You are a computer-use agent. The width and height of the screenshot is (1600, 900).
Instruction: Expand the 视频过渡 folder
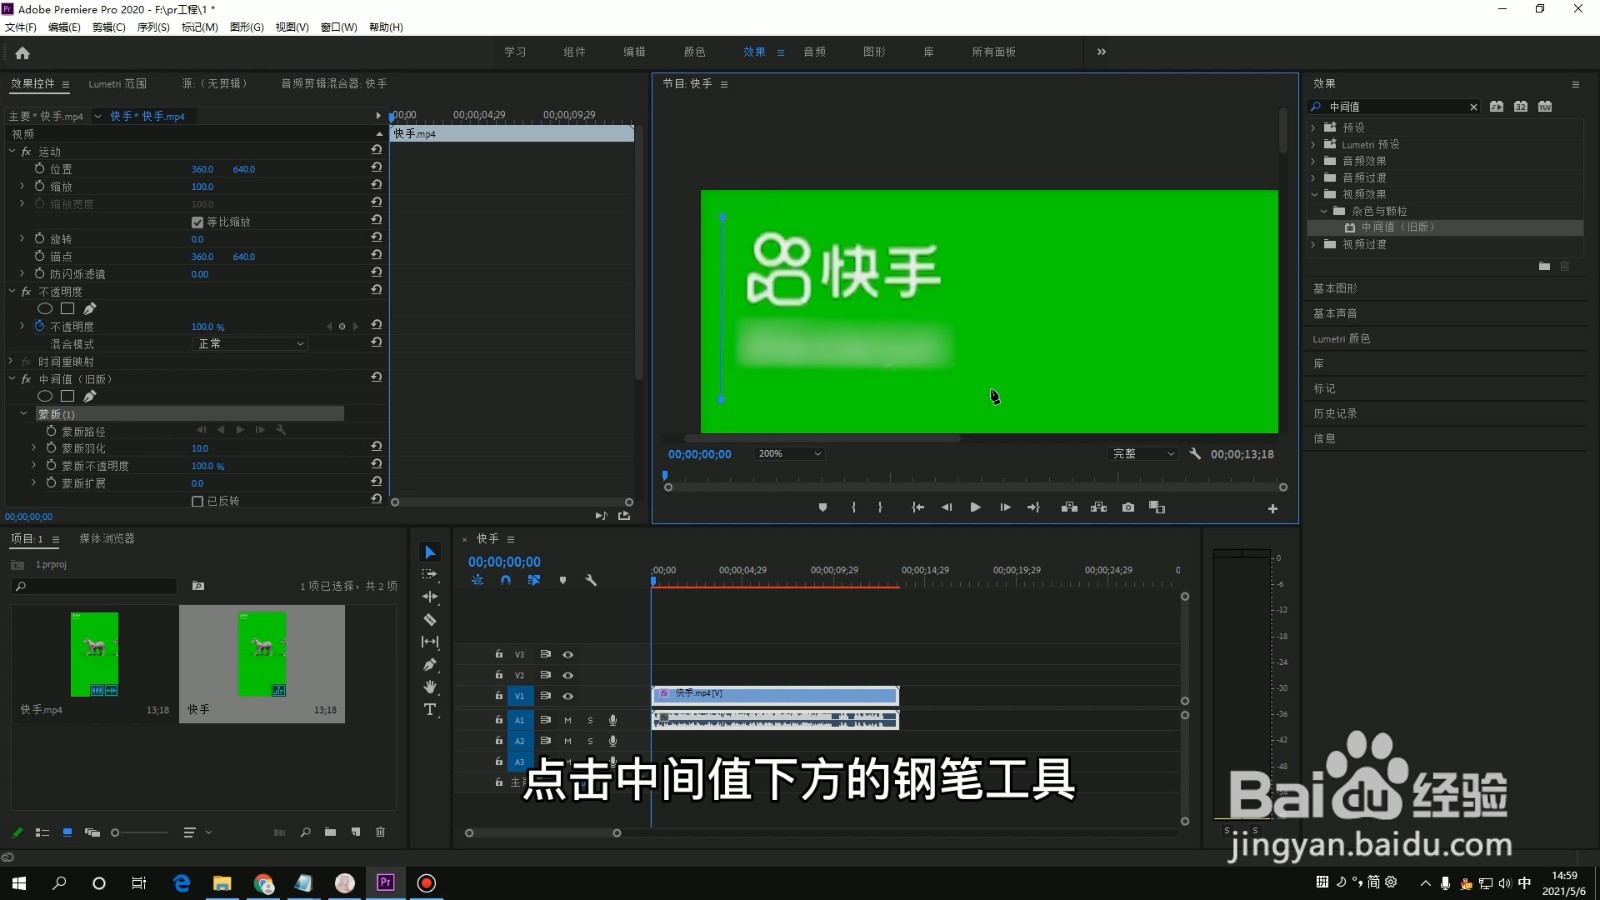(1314, 244)
